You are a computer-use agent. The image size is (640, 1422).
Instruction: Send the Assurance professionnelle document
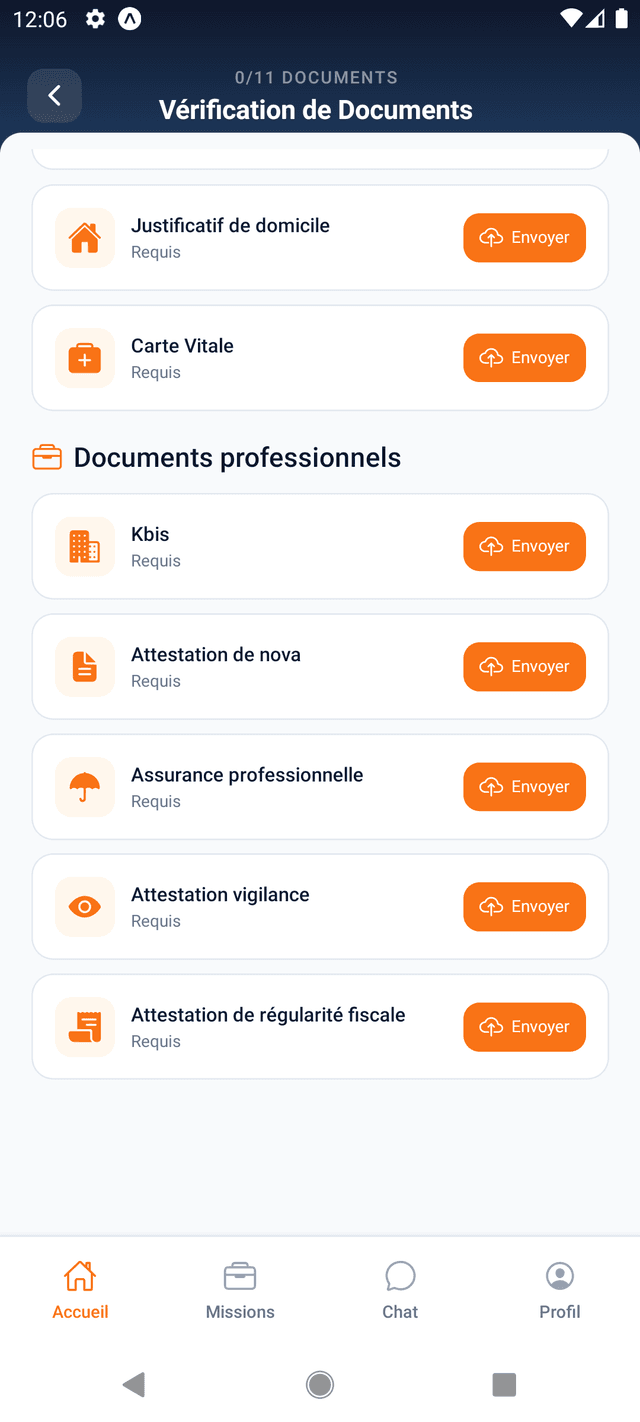(x=524, y=786)
